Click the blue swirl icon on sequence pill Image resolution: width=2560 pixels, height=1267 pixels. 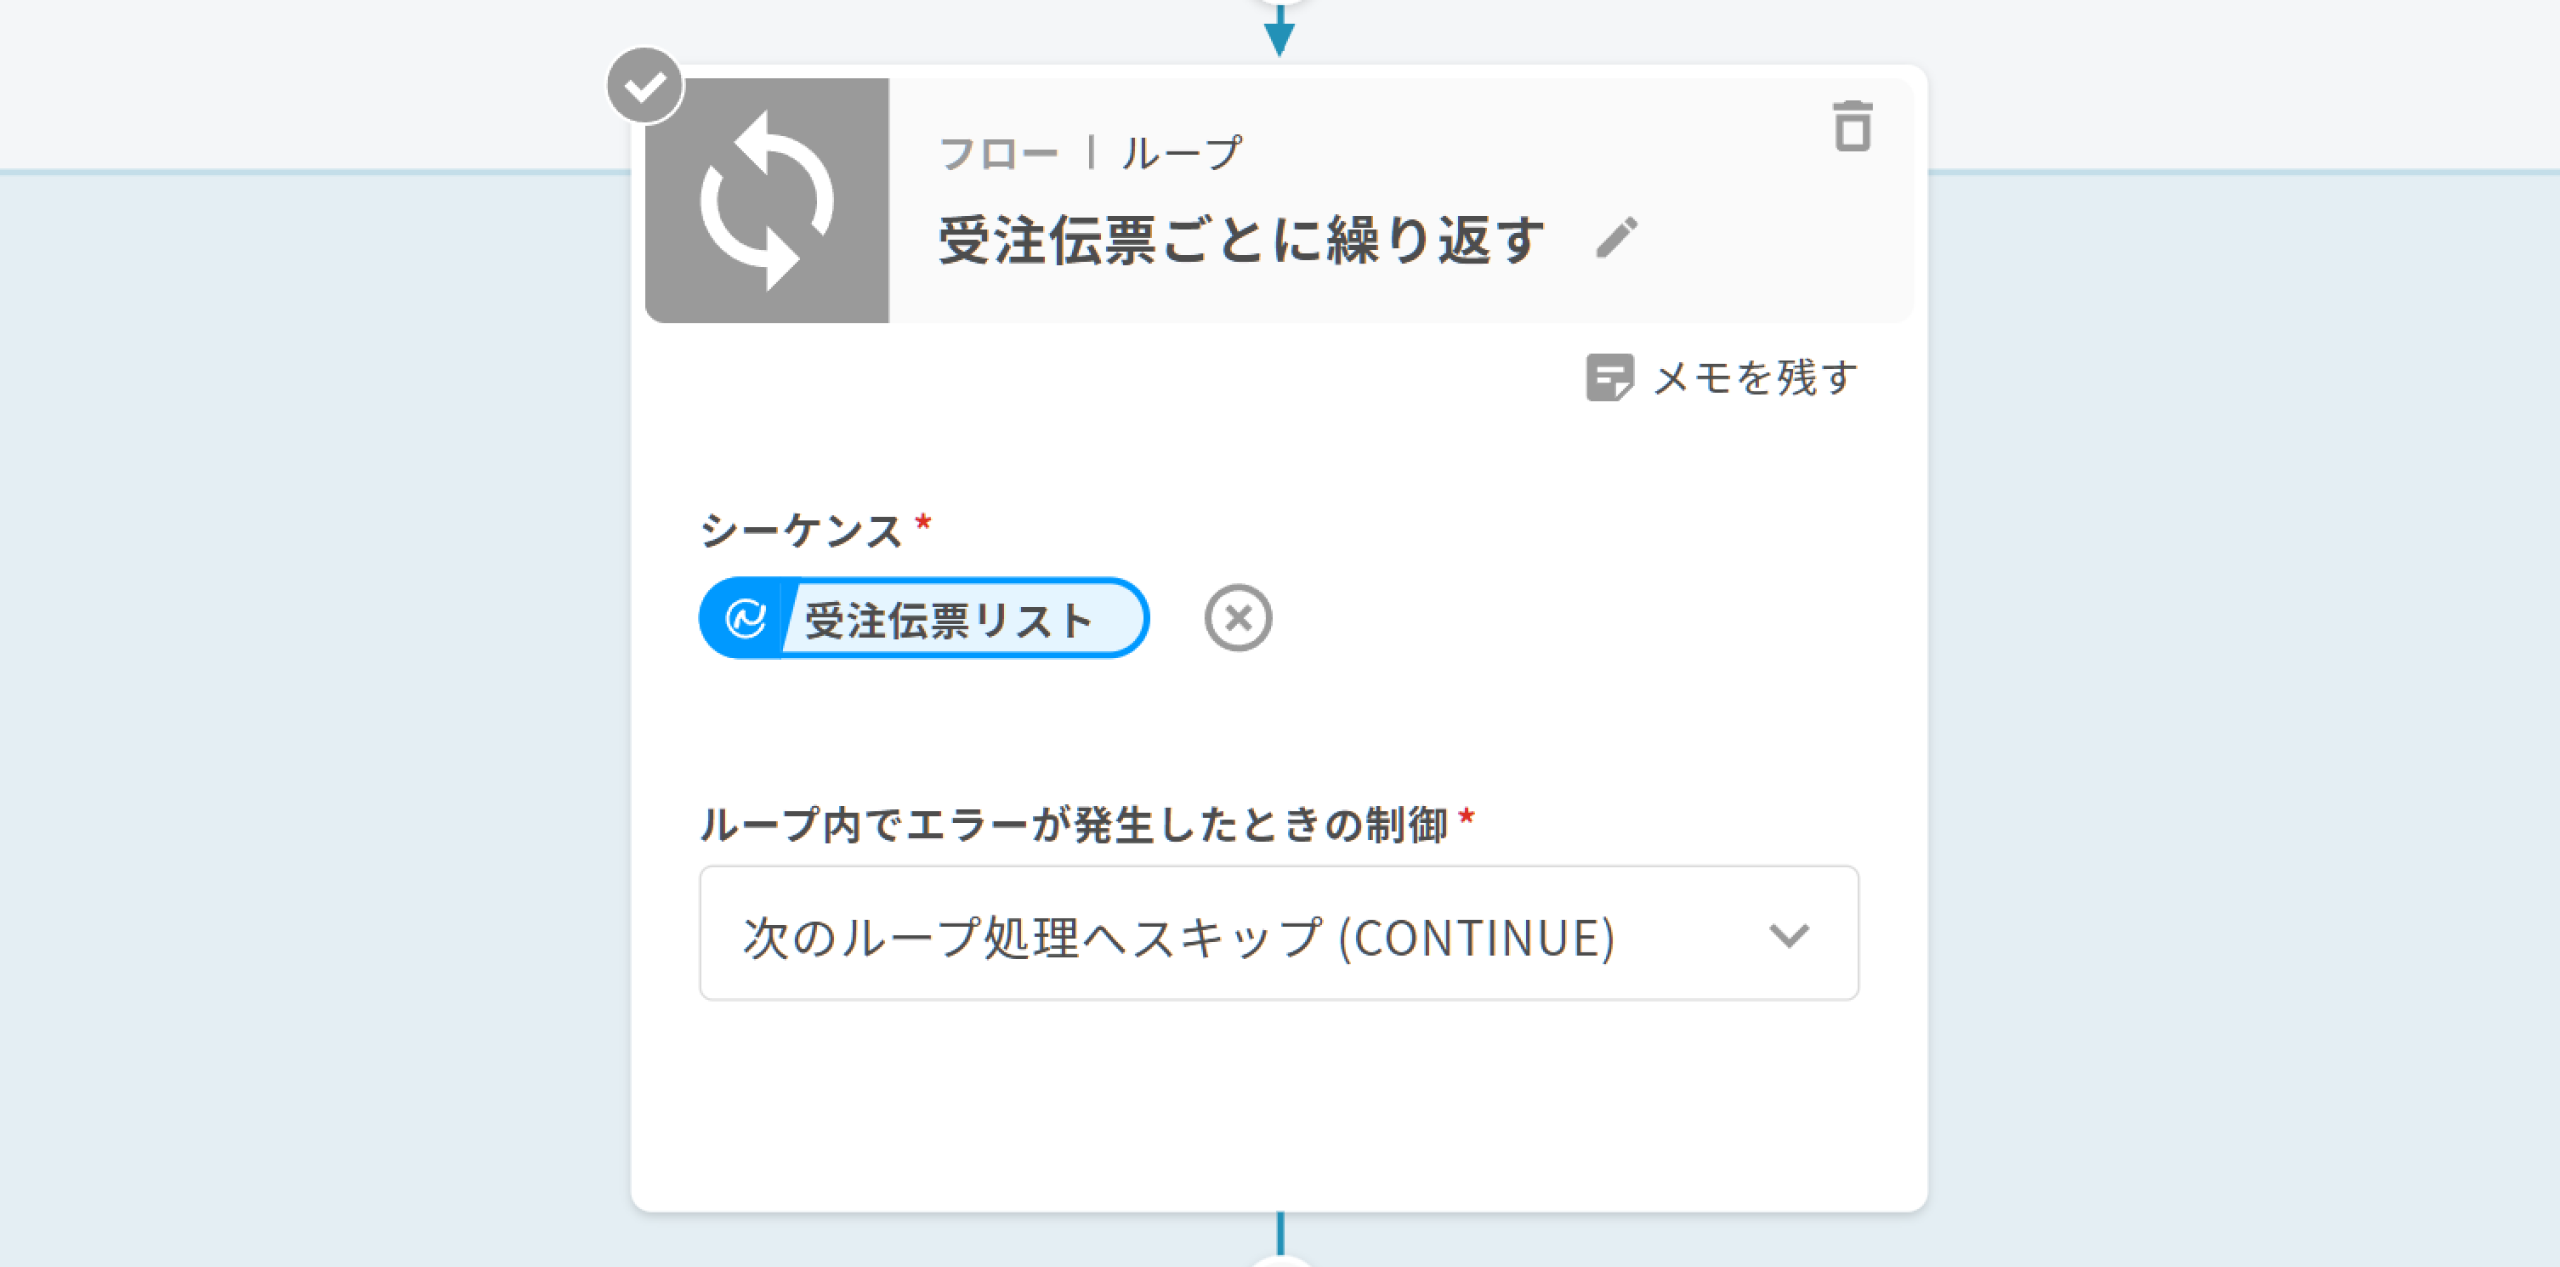745,618
